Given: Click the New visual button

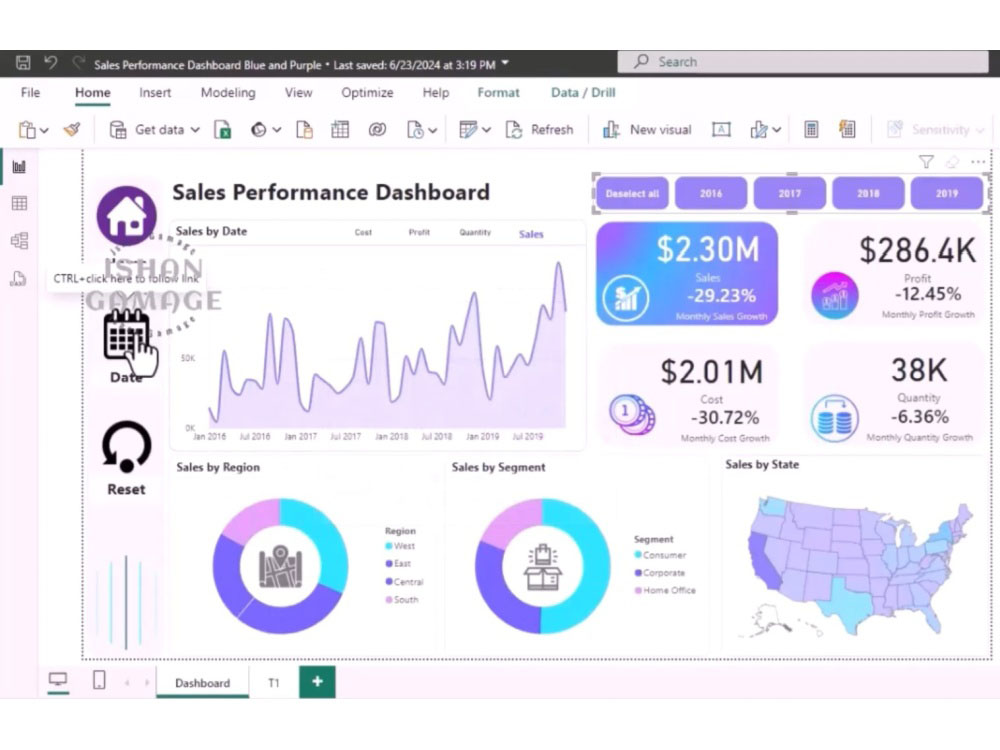Looking at the screenshot, I should [647, 129].
